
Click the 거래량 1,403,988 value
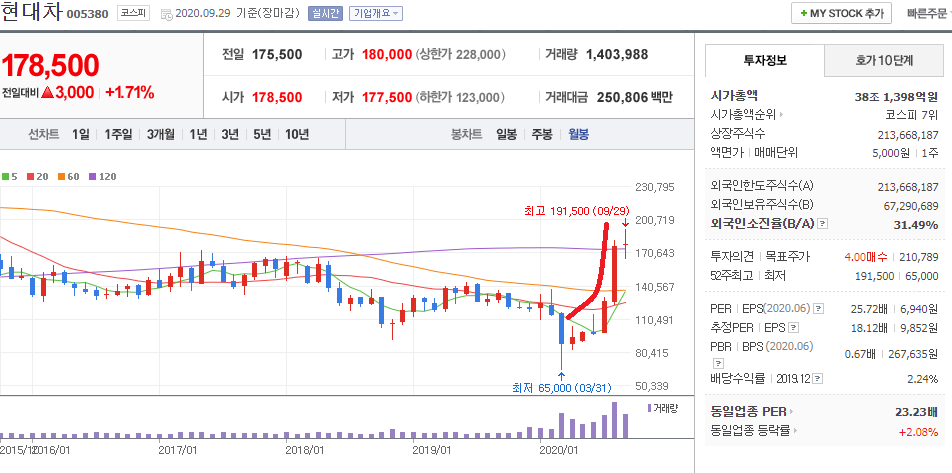click(x=617, y=55)
